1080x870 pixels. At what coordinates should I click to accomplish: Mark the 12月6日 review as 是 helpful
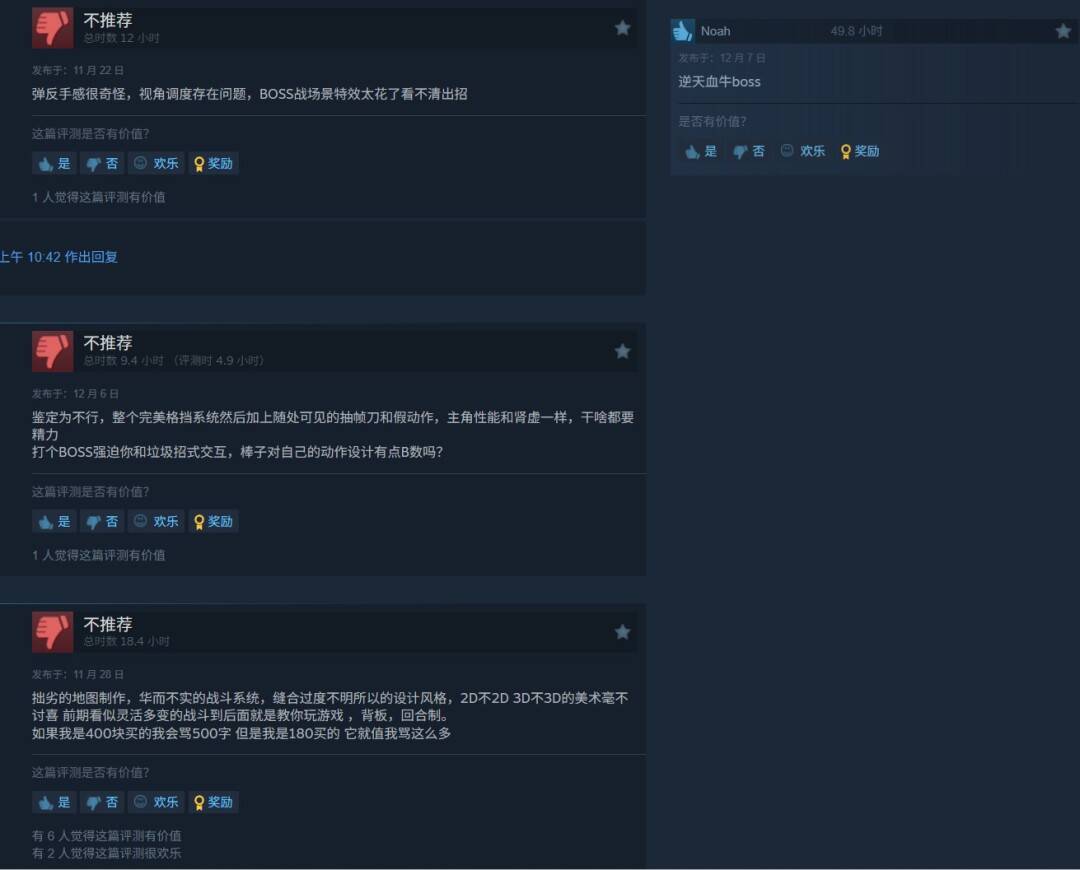click(x=54, y=521)
